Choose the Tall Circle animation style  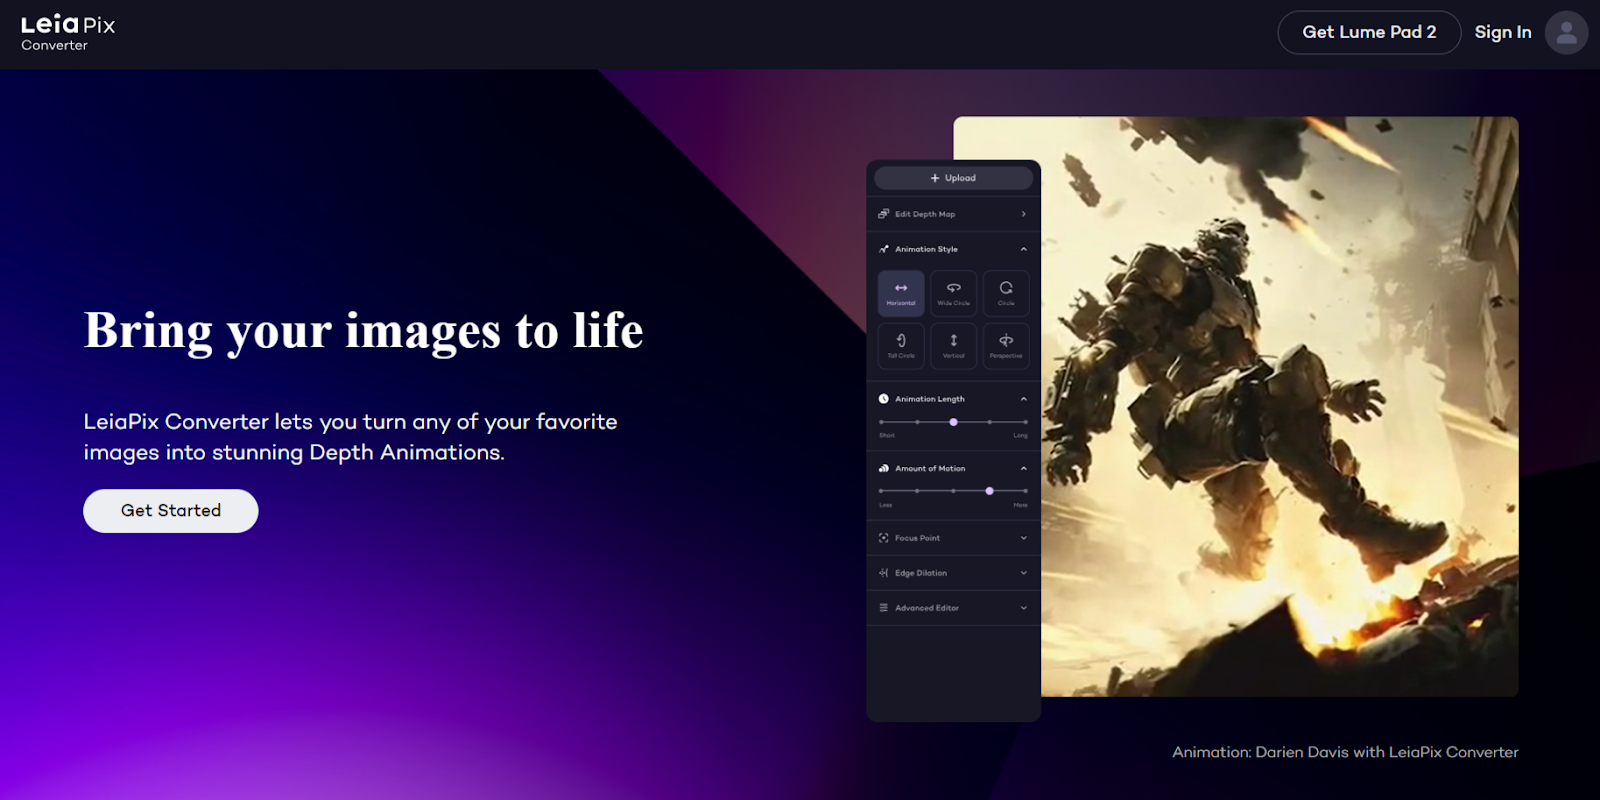(901, 346)
